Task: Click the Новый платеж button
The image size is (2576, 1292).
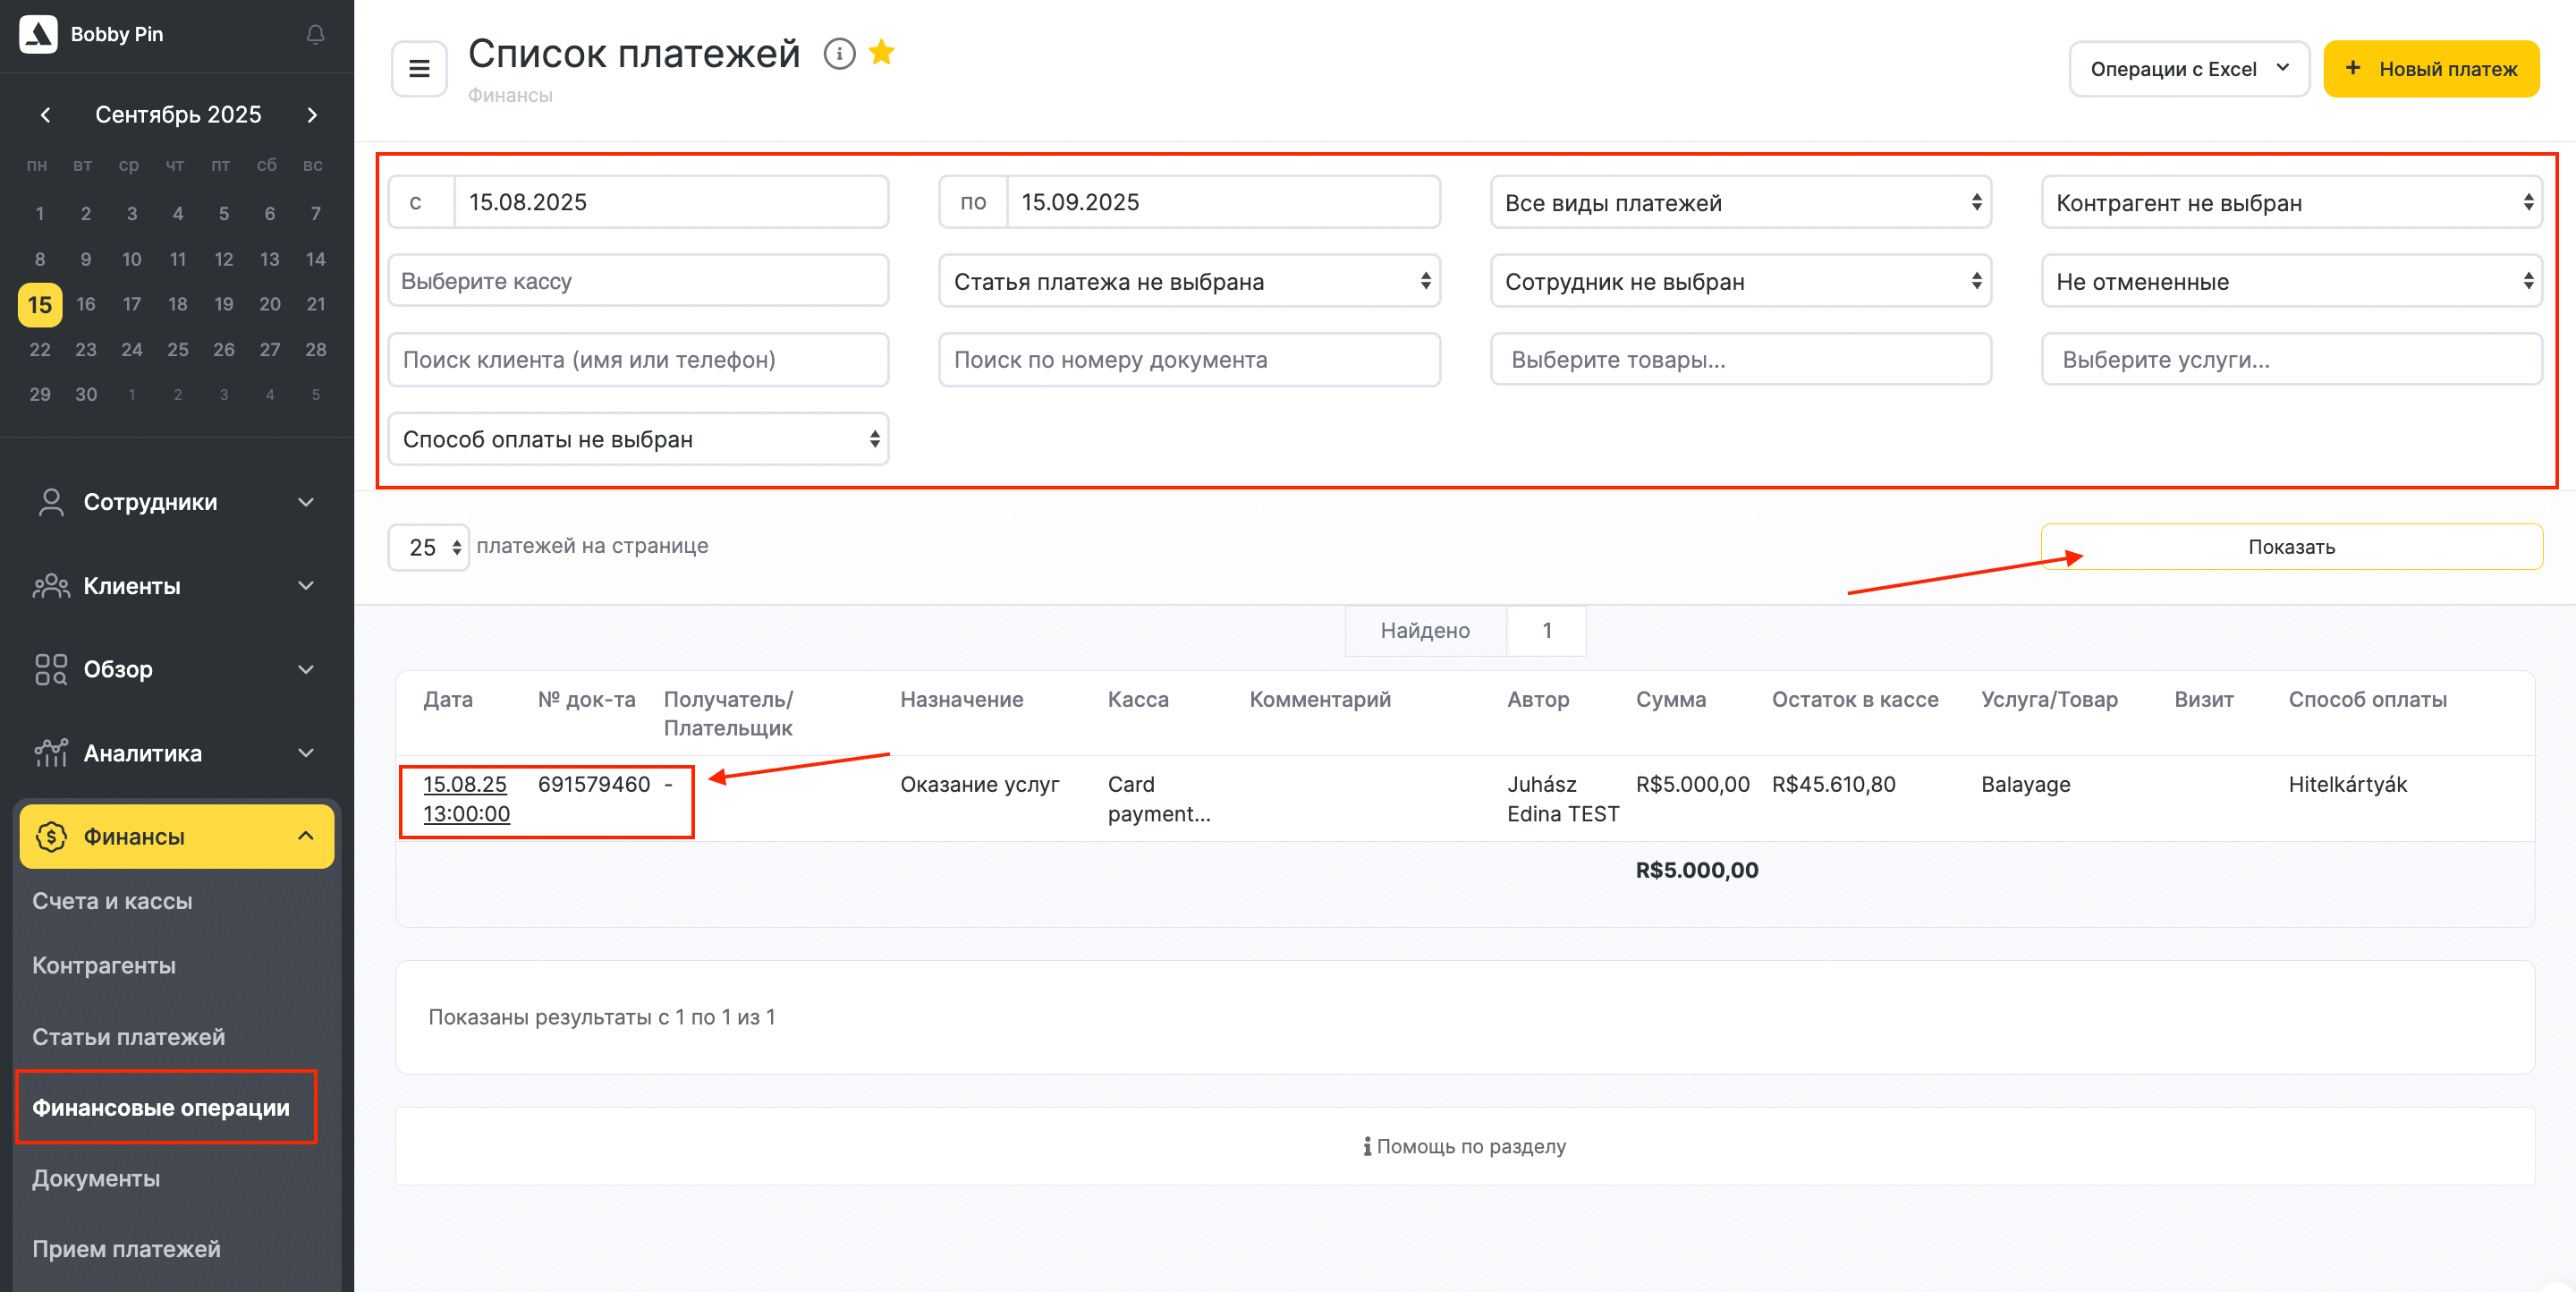Action: [2430, 69]
